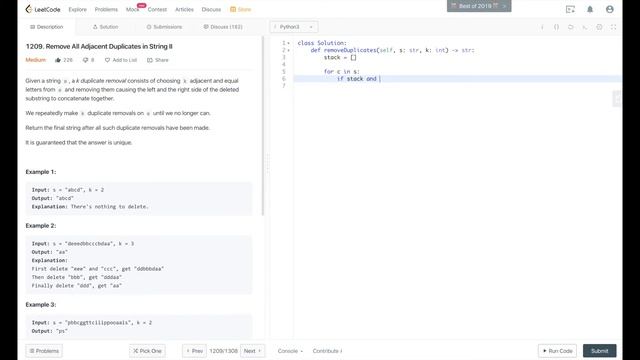Image resolution: width=640 pixels, height=360 pixels.
Task: Submit the solution
Action: point(600,351)
